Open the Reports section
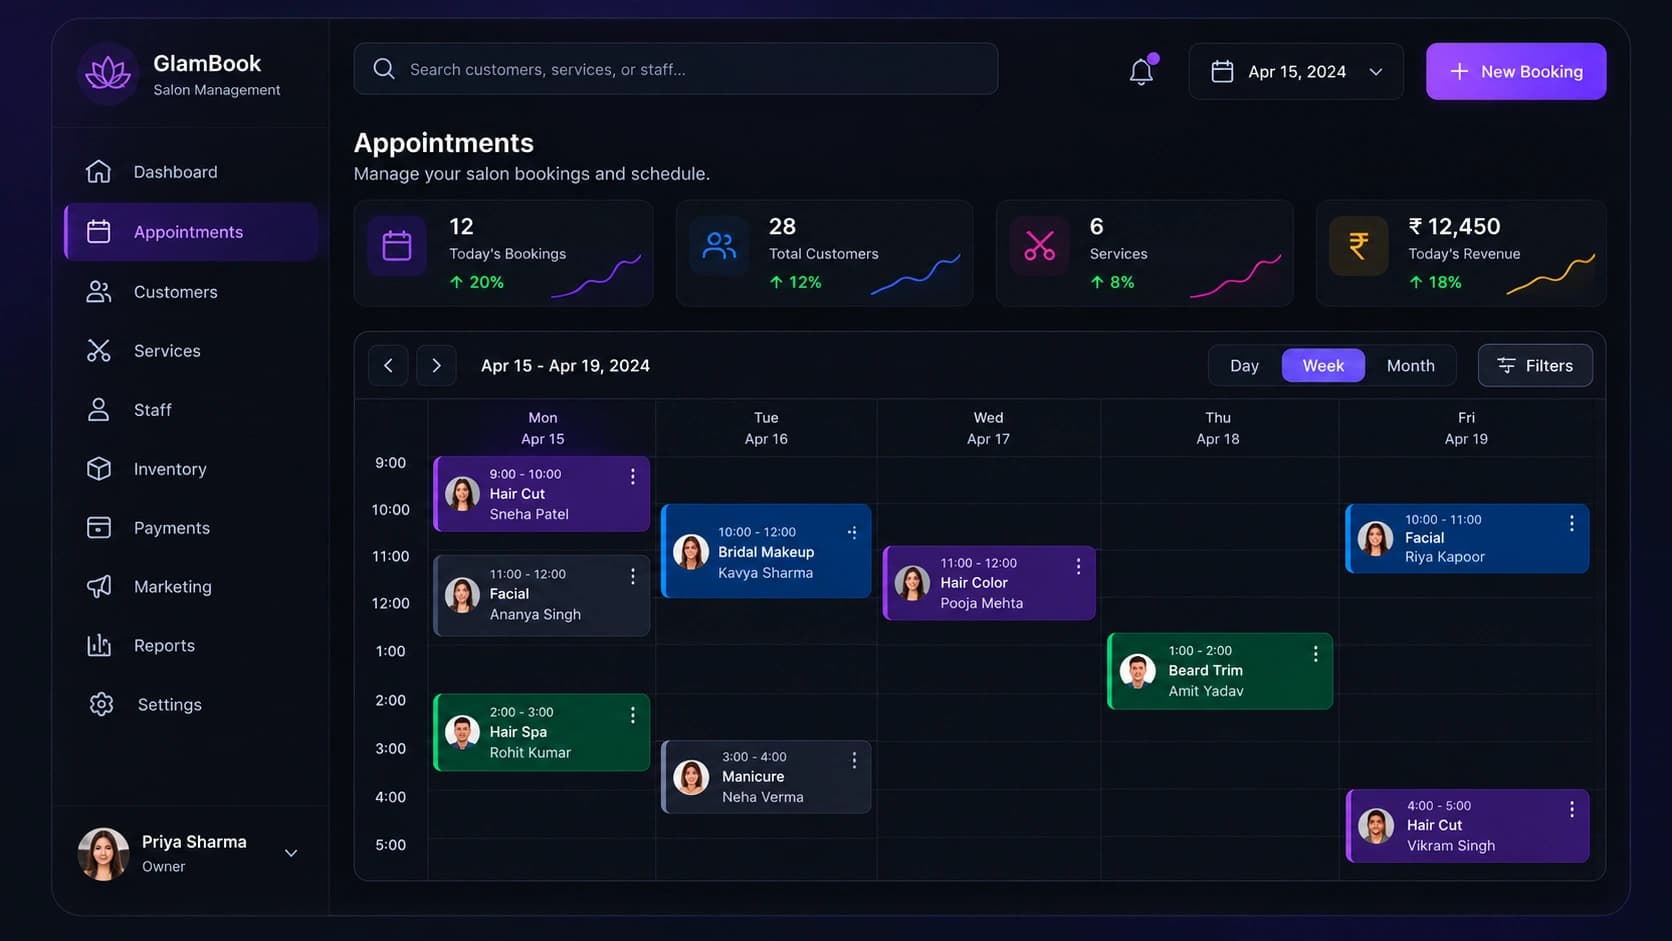The width and height of the screenshot is (1672, 941). [191, 646]
